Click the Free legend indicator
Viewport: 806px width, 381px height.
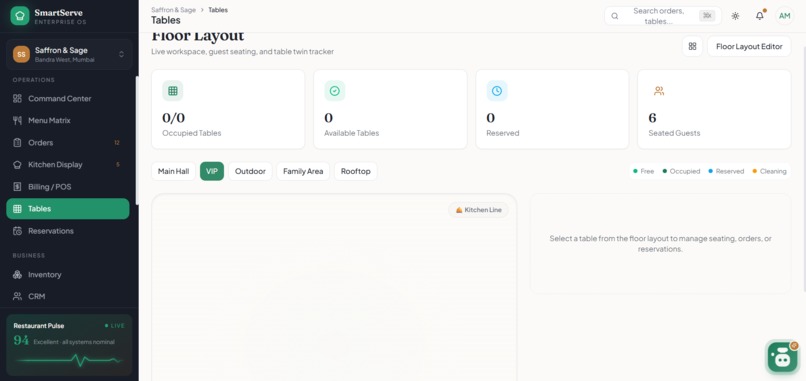644,171
